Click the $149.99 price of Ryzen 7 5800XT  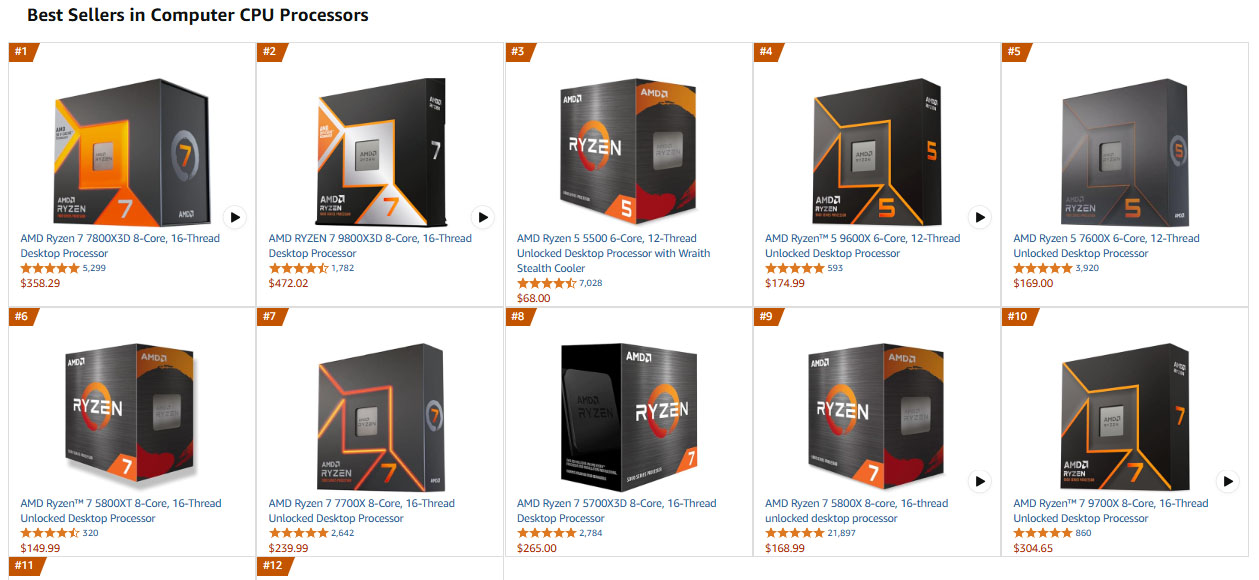40,548
